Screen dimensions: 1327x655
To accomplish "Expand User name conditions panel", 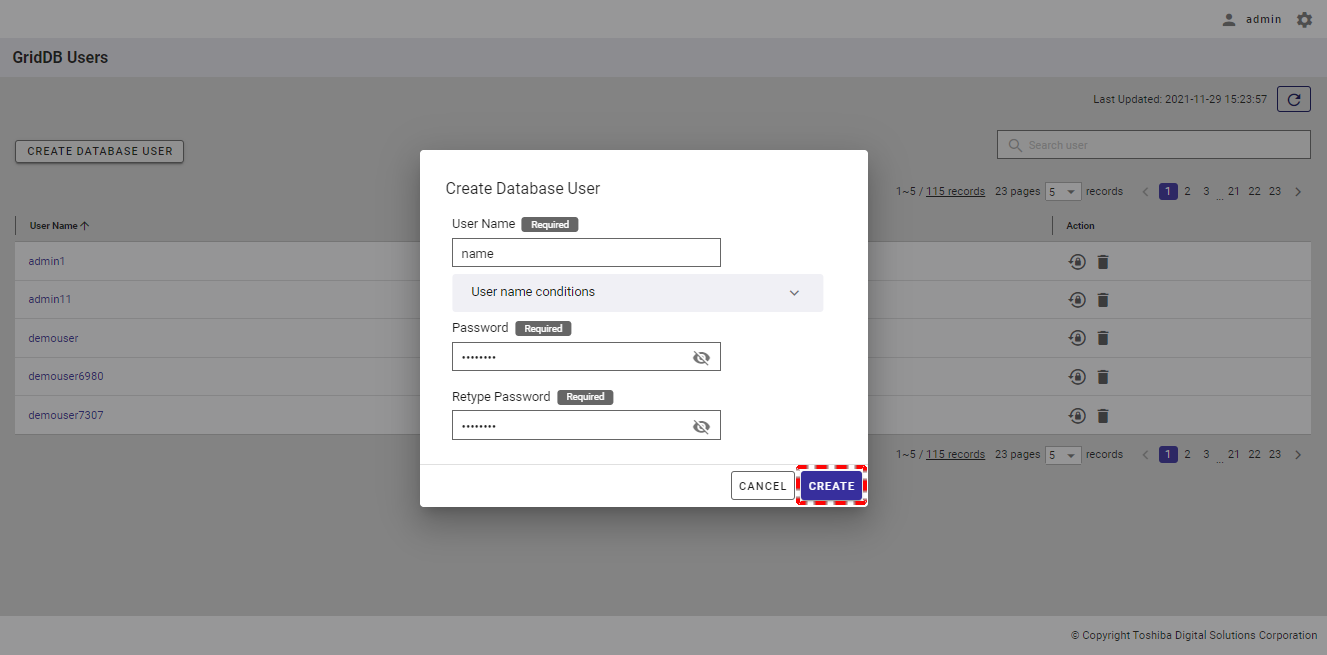I will (637, 293).
